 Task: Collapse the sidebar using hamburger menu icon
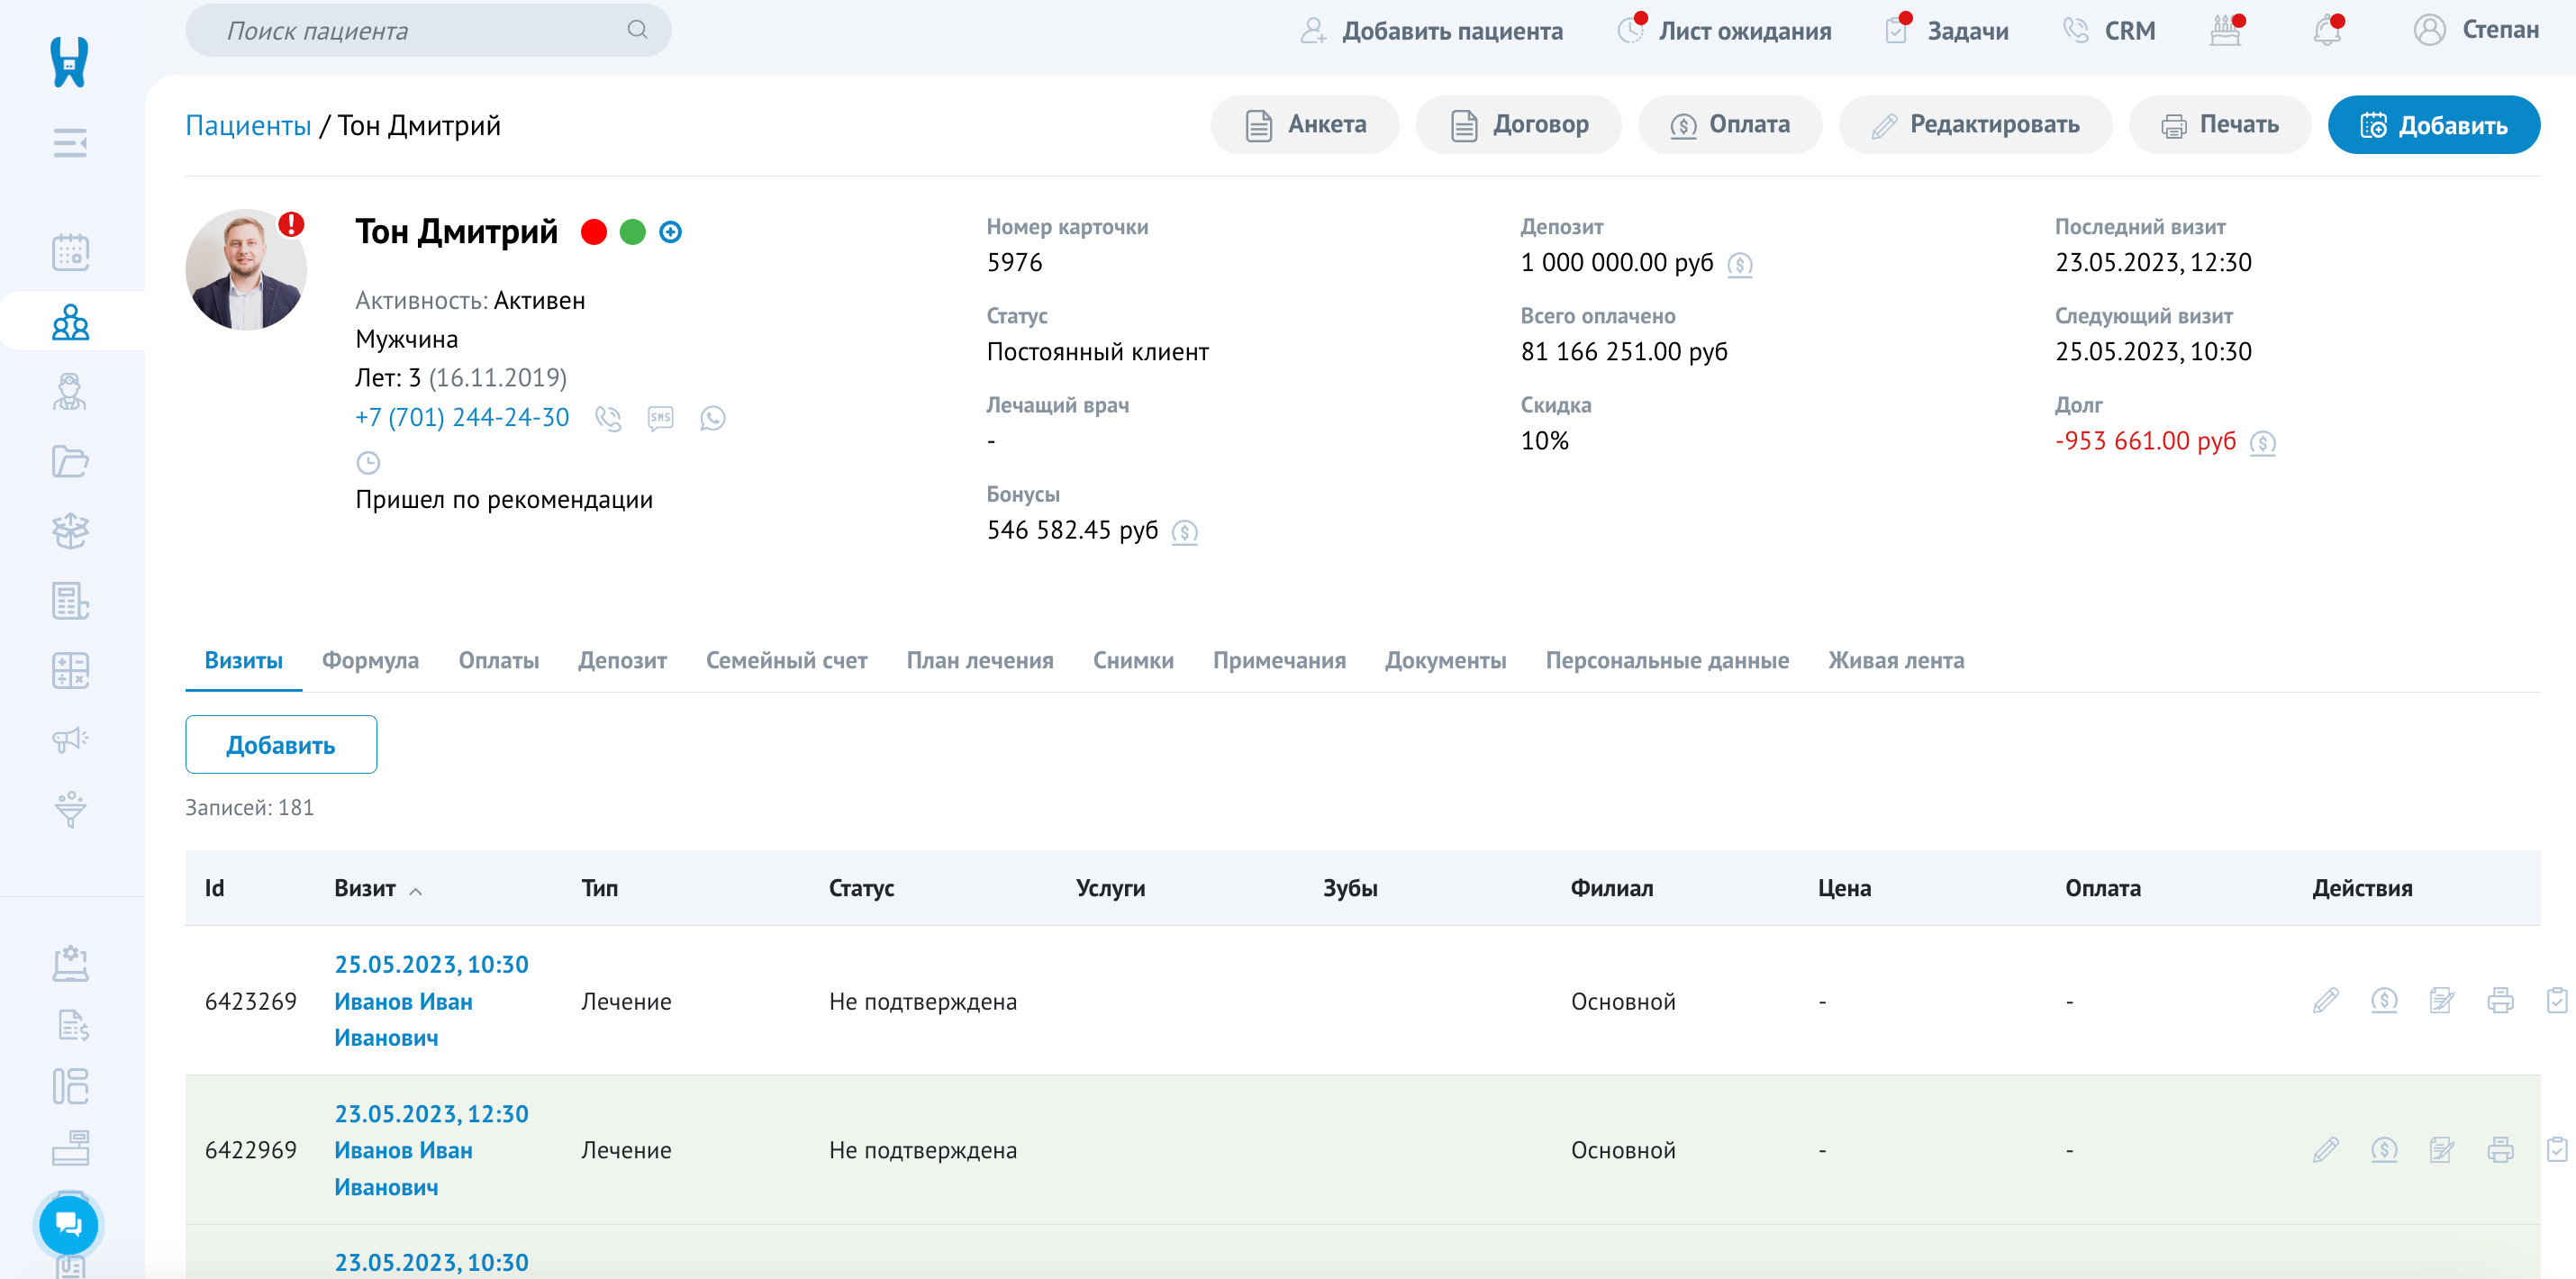coord(70,143)
